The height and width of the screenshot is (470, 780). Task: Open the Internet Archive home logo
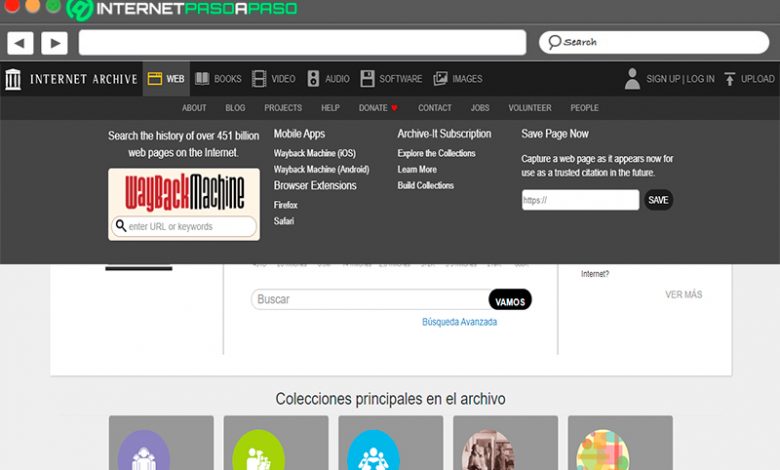tap(71, 79)
